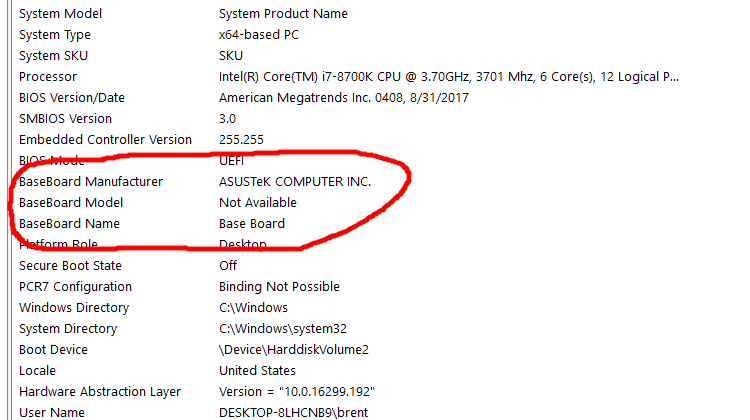Click the Intel Core i7-8700K processor value
750x420 pixels.
(x=449, y=77)
